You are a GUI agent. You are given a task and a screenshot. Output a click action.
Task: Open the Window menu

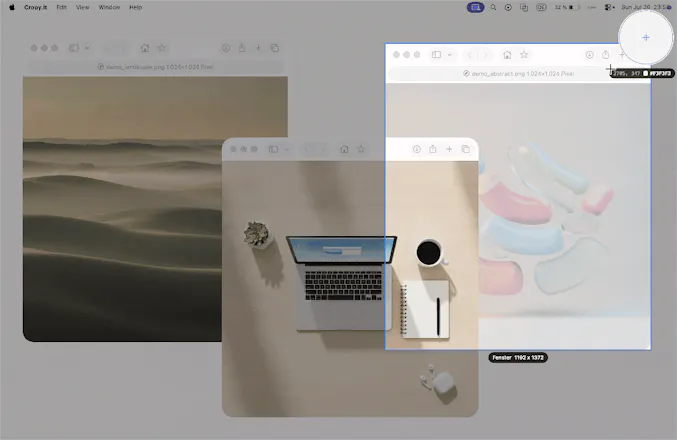pos(109,7)
